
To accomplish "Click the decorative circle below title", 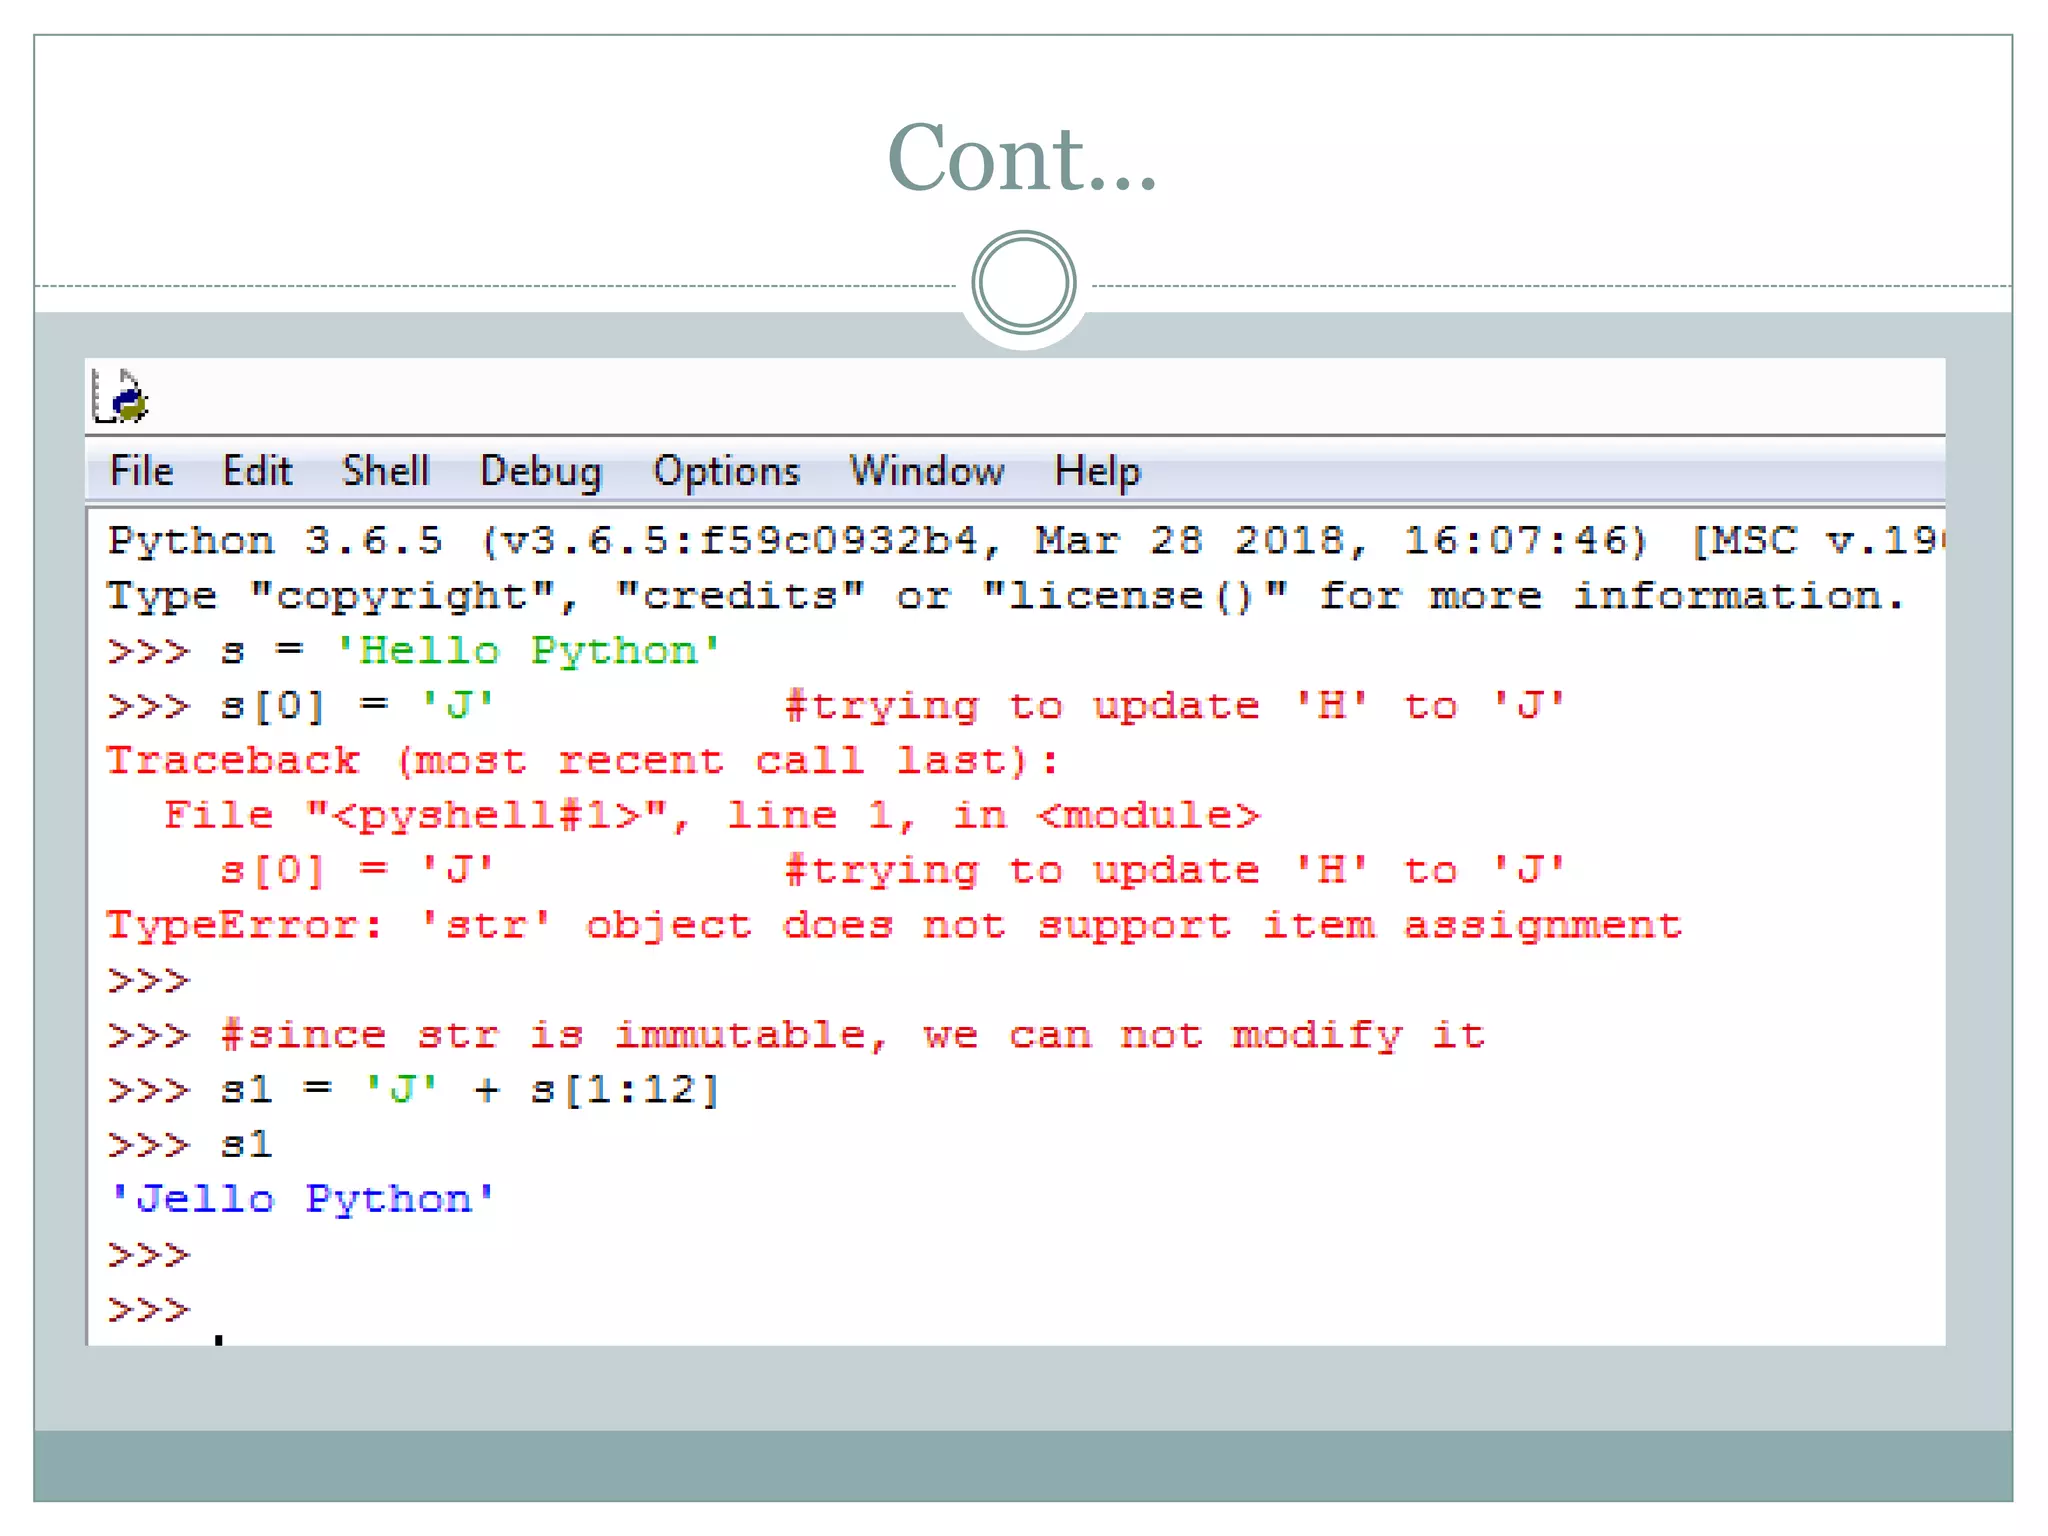I will tap(1023, 283).
